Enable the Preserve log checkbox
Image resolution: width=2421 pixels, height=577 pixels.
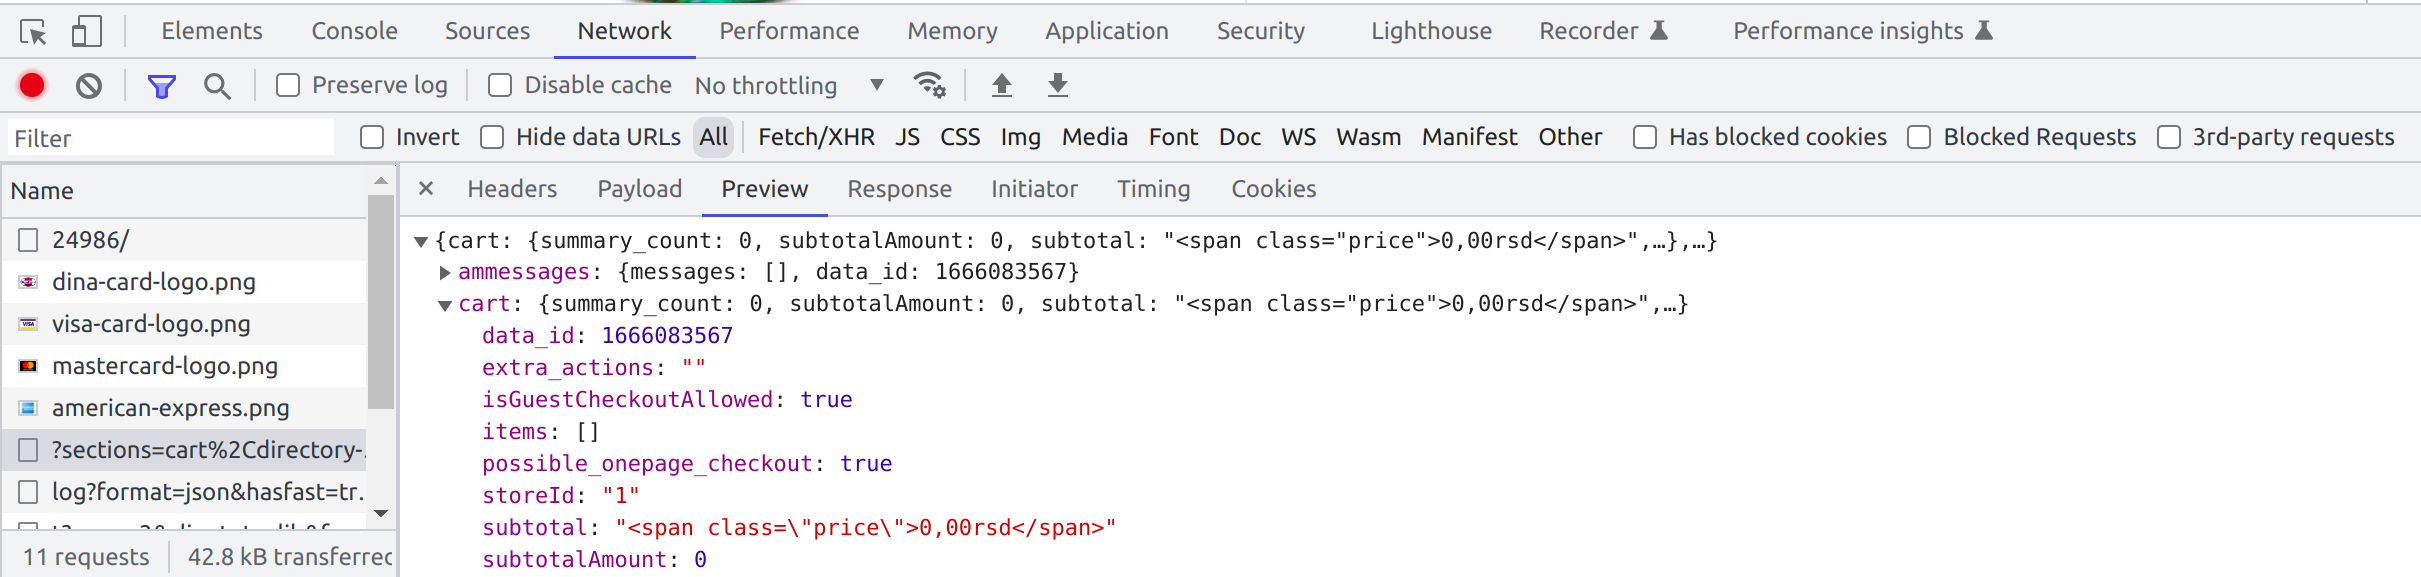288,85
